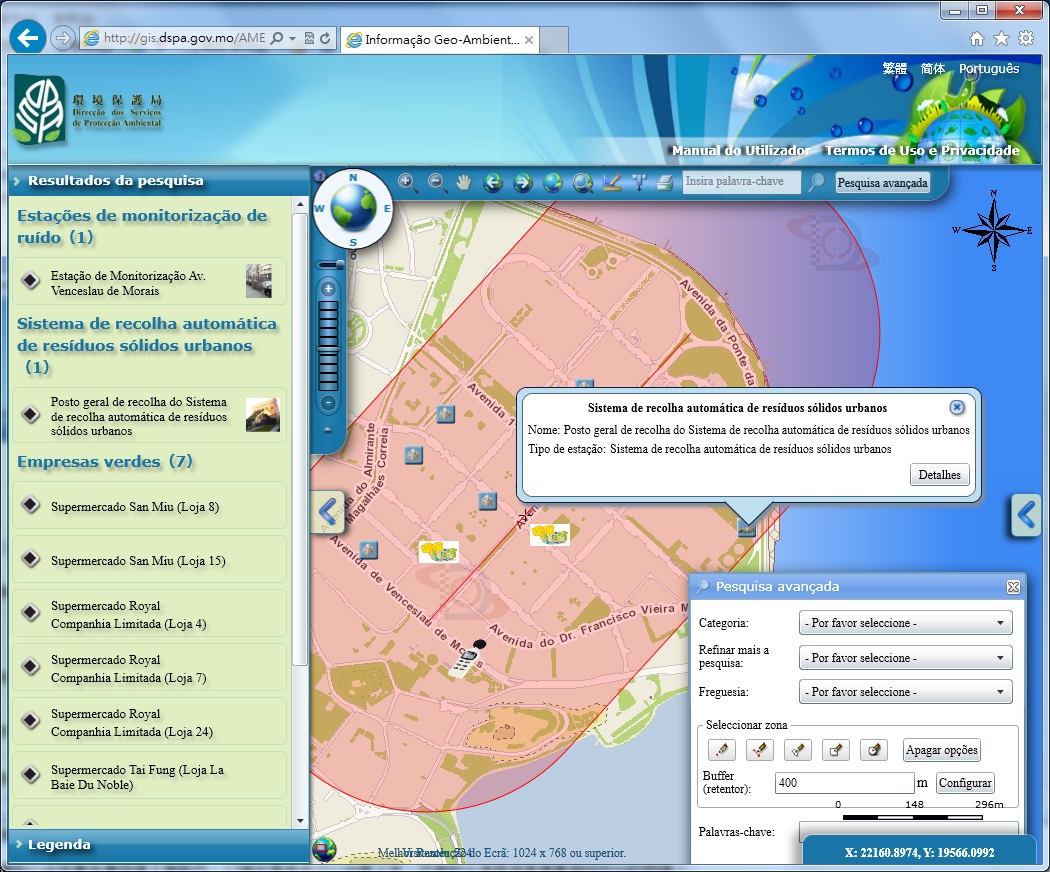Go to previous map extent
The width and height of the screenshot is (1050, 872).
(x=493, y=182)
